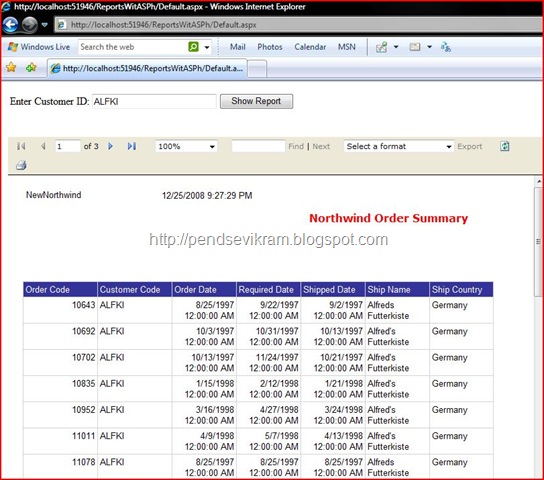Click the Northwind Order Summary title

click(389, 218)
